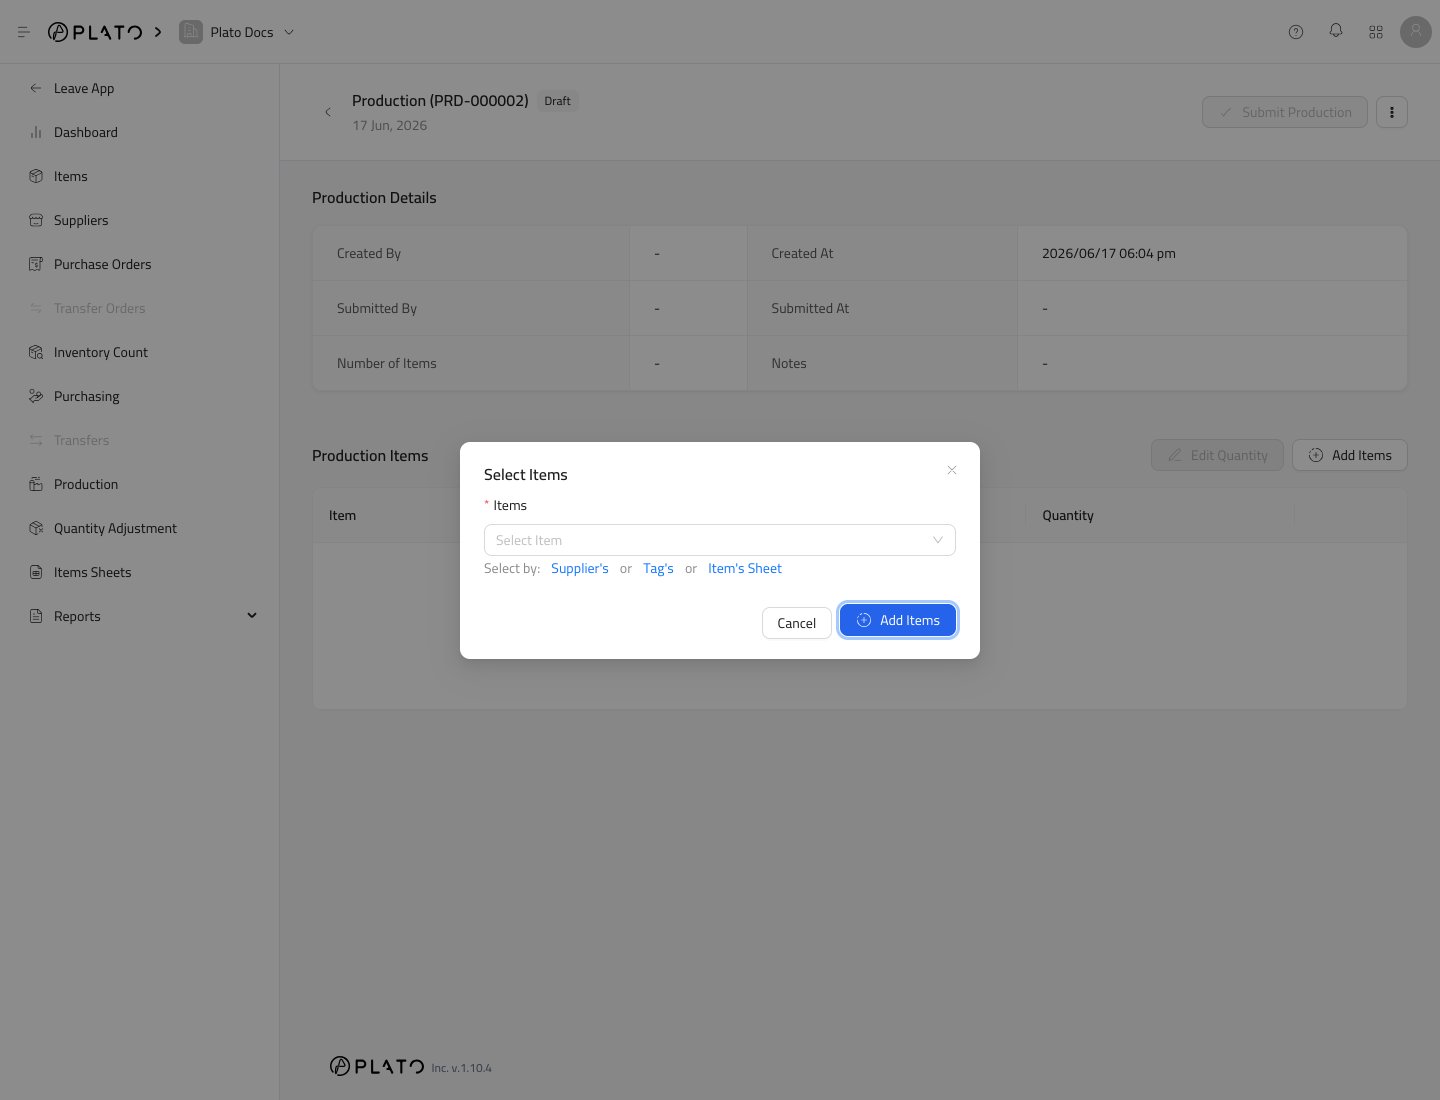Click the Plato footer logo
The width and height of the screenshot is (1440, 1100).
[377, 1066]
